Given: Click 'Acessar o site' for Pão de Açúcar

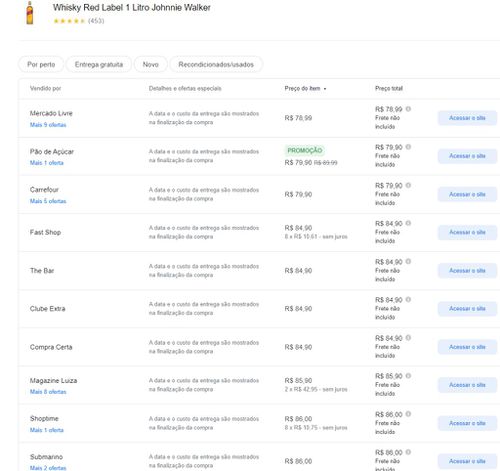Looking at the screenshot, I should [x=467, y=156].
